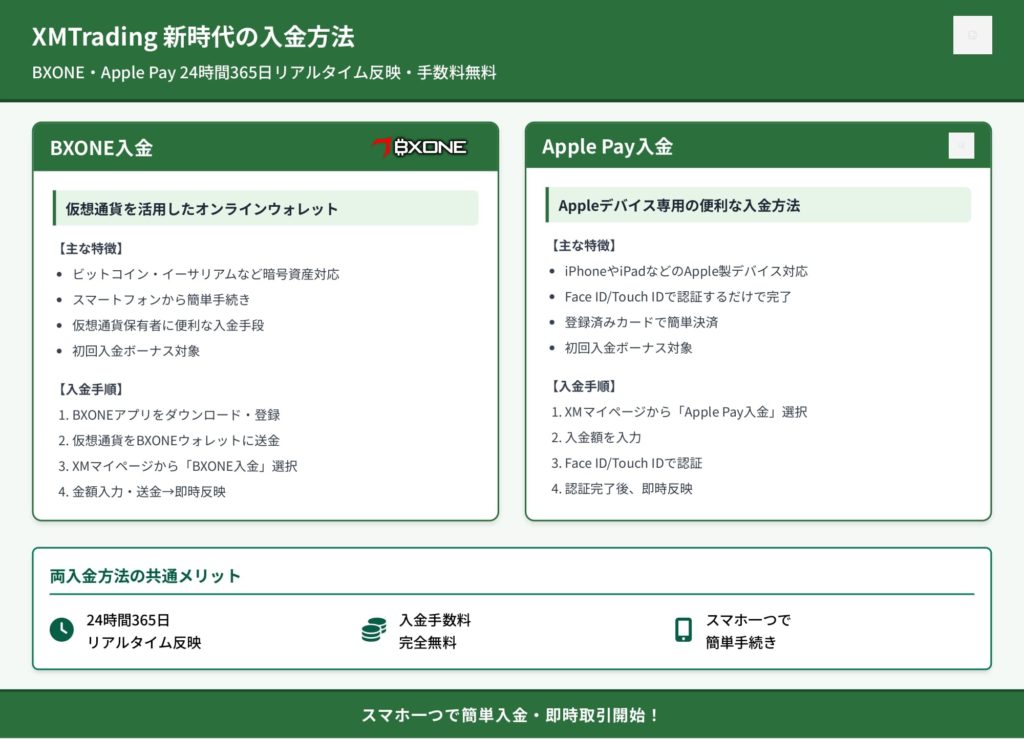
Task: Click the Appleデバイス専用の便利な入金方法 subheading
Action: point(679,205)
